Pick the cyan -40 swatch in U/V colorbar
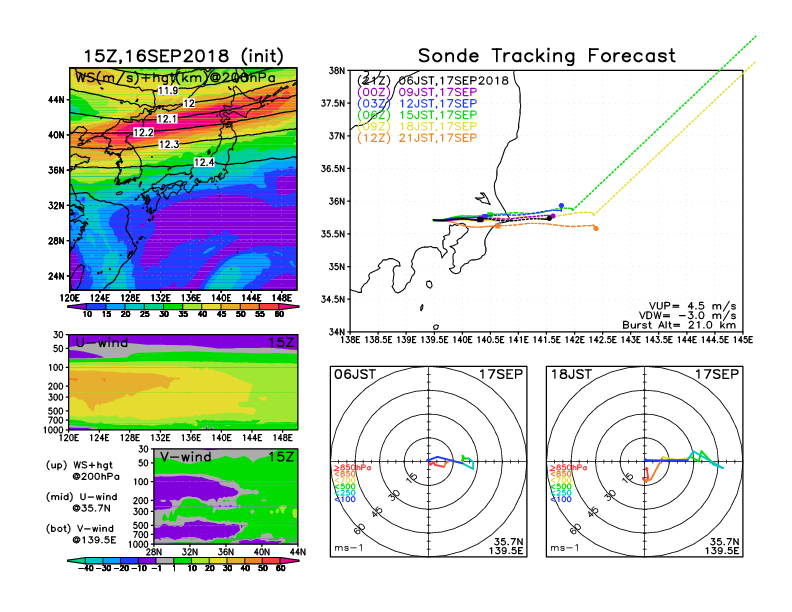792x612 pixels. pyautogui.click(x=75, y=560)
